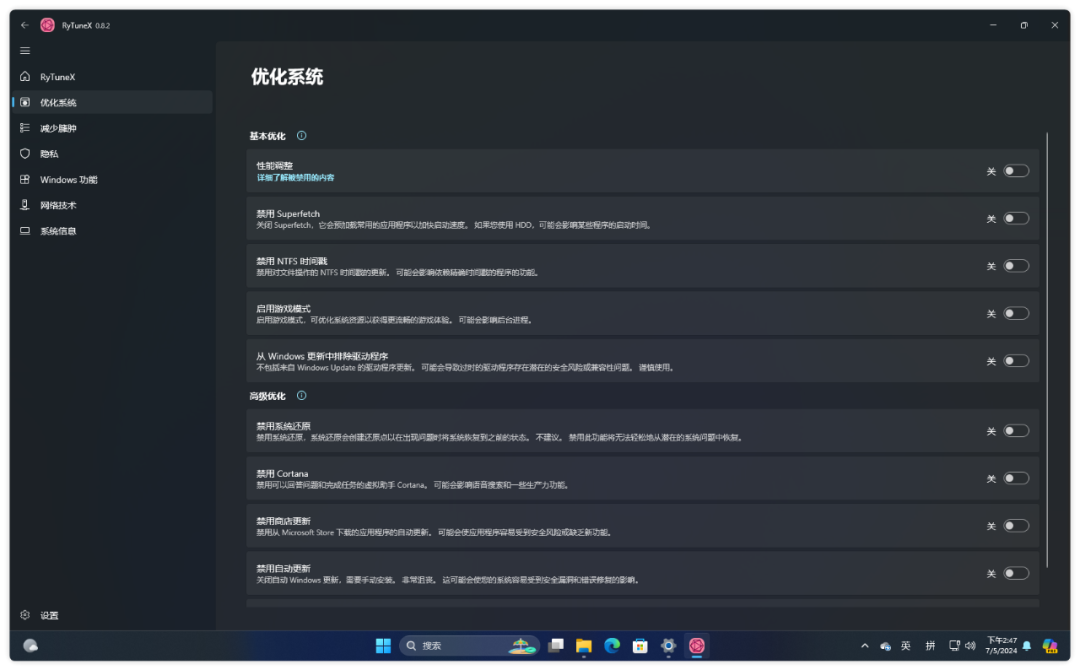
Task: Click the 隐私 shield icon
Action: 25,154
